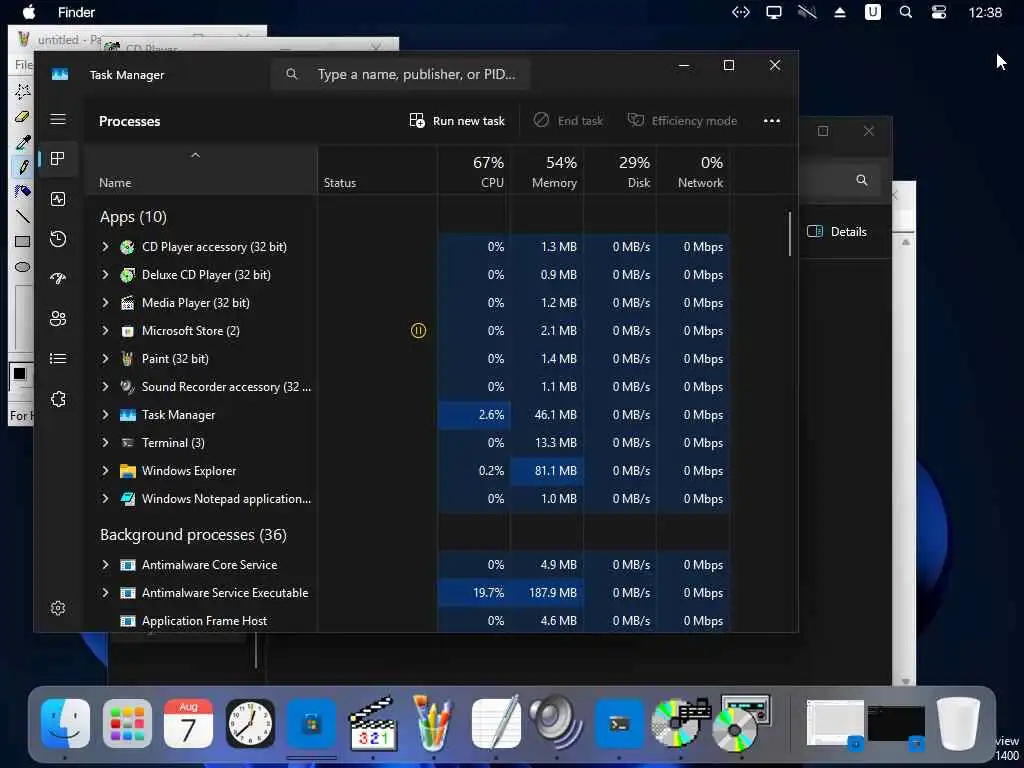
Task: Open the App history page icon
Action: click(58, 239)
